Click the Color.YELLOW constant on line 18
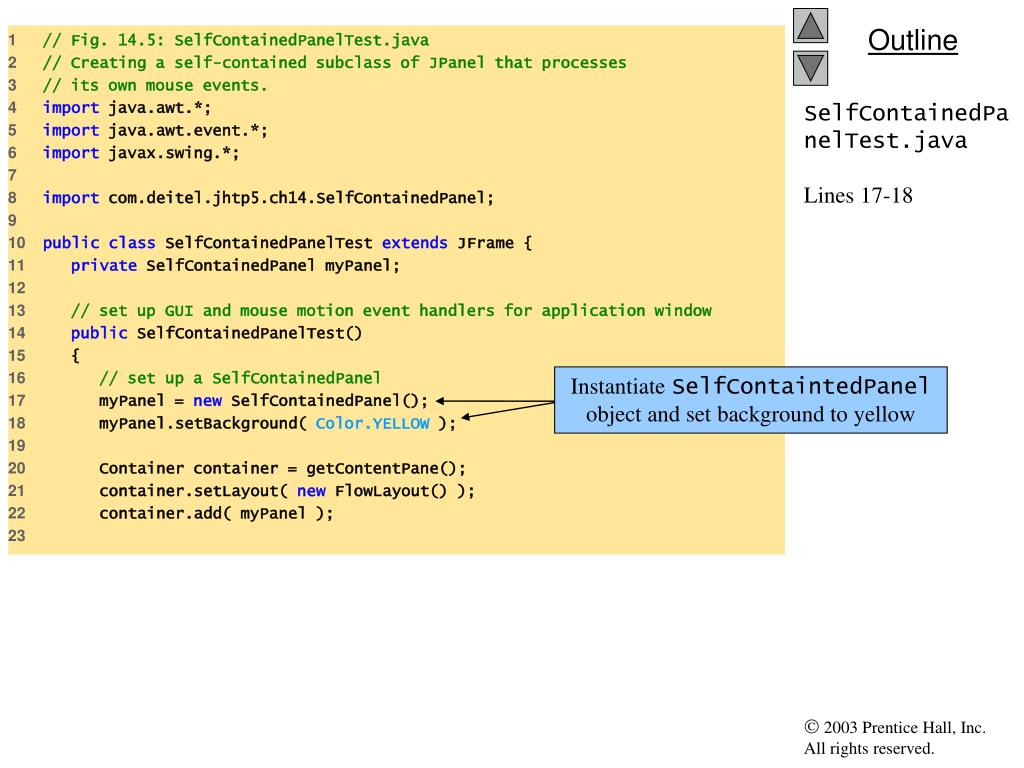This screenshot has height=768, width=1024. coord(372,423)
